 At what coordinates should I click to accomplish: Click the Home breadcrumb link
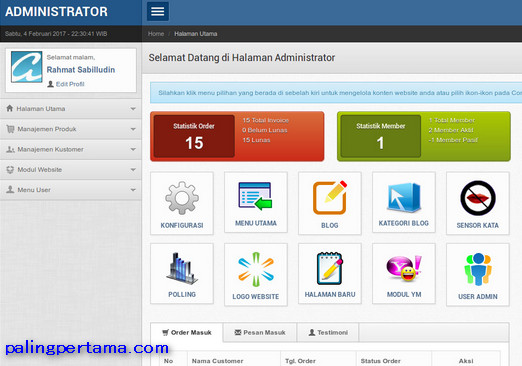click(156, 34)
